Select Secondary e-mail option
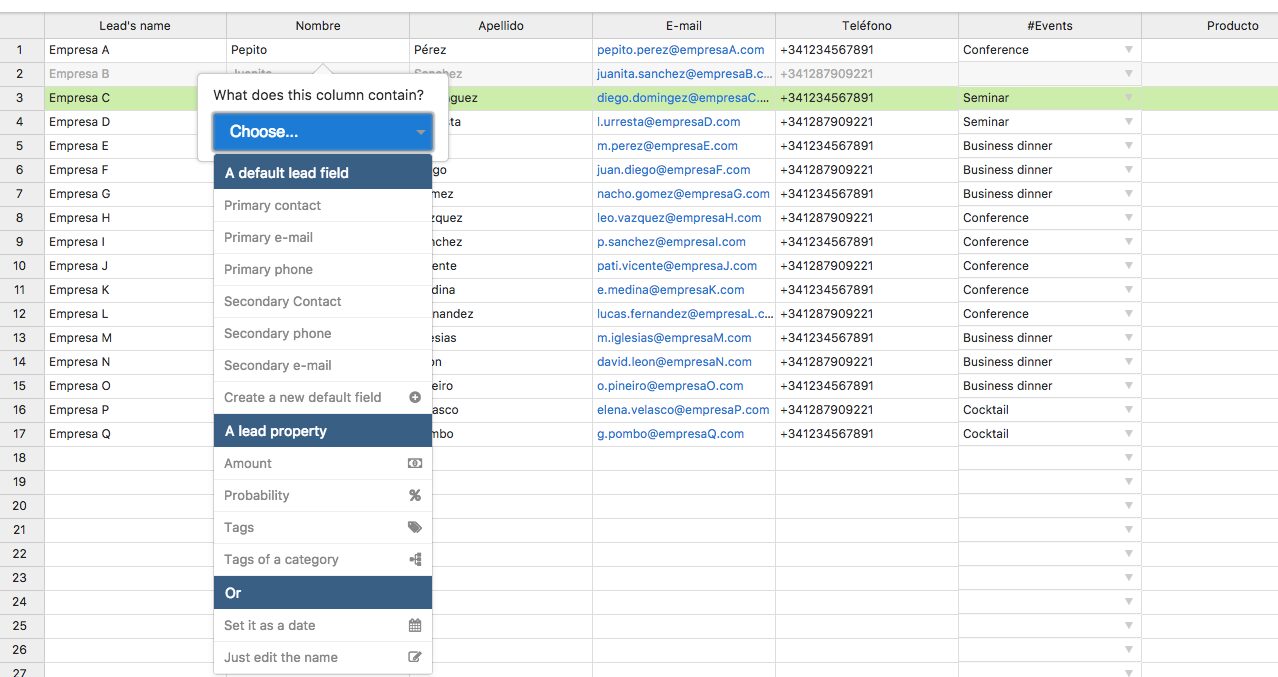 click(x=323, y=365)
